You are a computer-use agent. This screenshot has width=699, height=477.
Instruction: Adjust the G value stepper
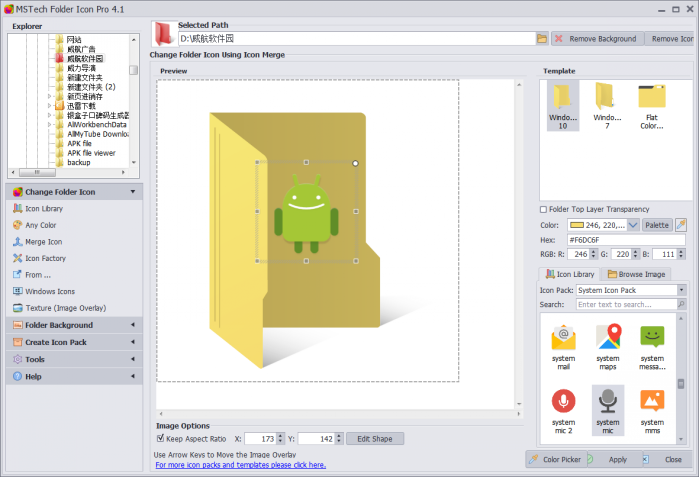point(636,254)
